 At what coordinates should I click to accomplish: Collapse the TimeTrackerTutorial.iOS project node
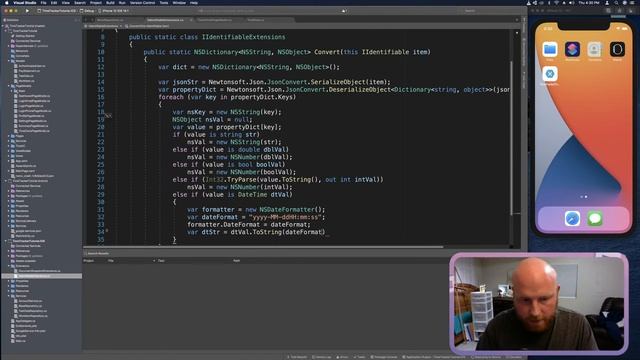5,241
